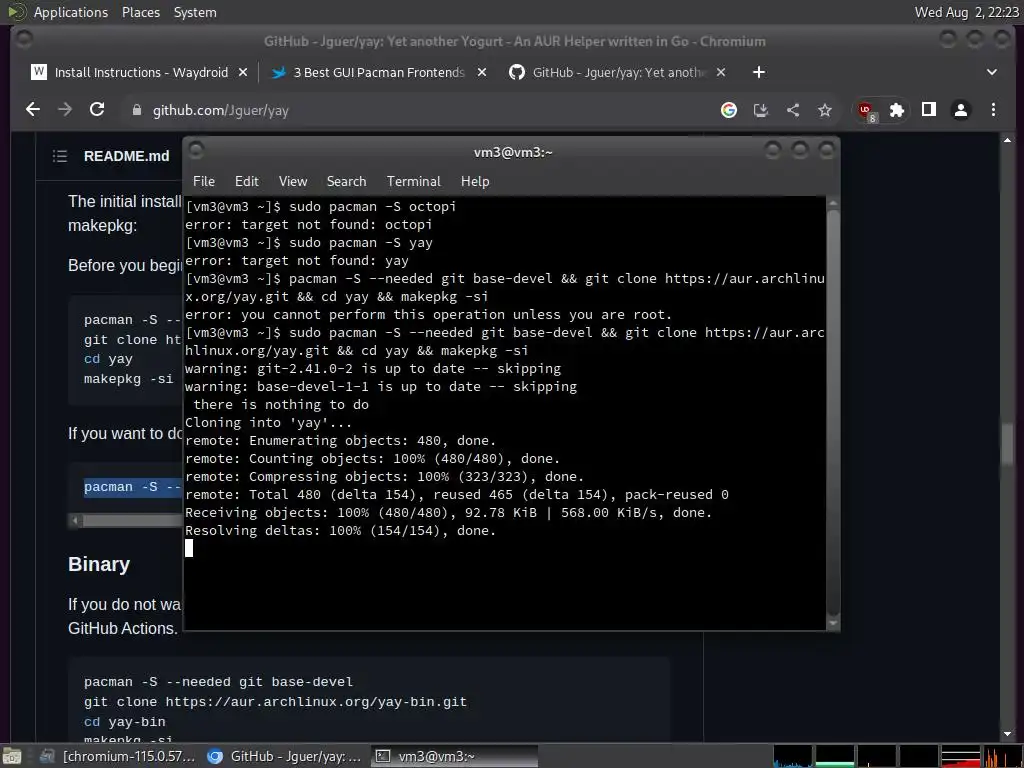Switch to chromium-115.0.57 taskbar item
This screenshot has width=1024, height=768.
coord(118,756)
